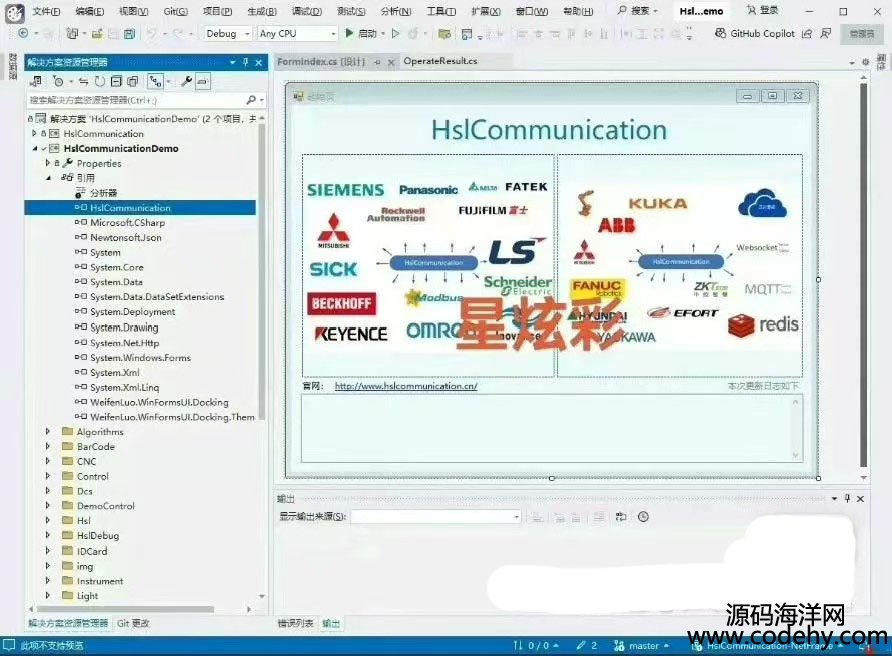Screen dimensions: 892x656
Task: Click the designer's vertical scrollbar
Action: click(x=864, y=276)
